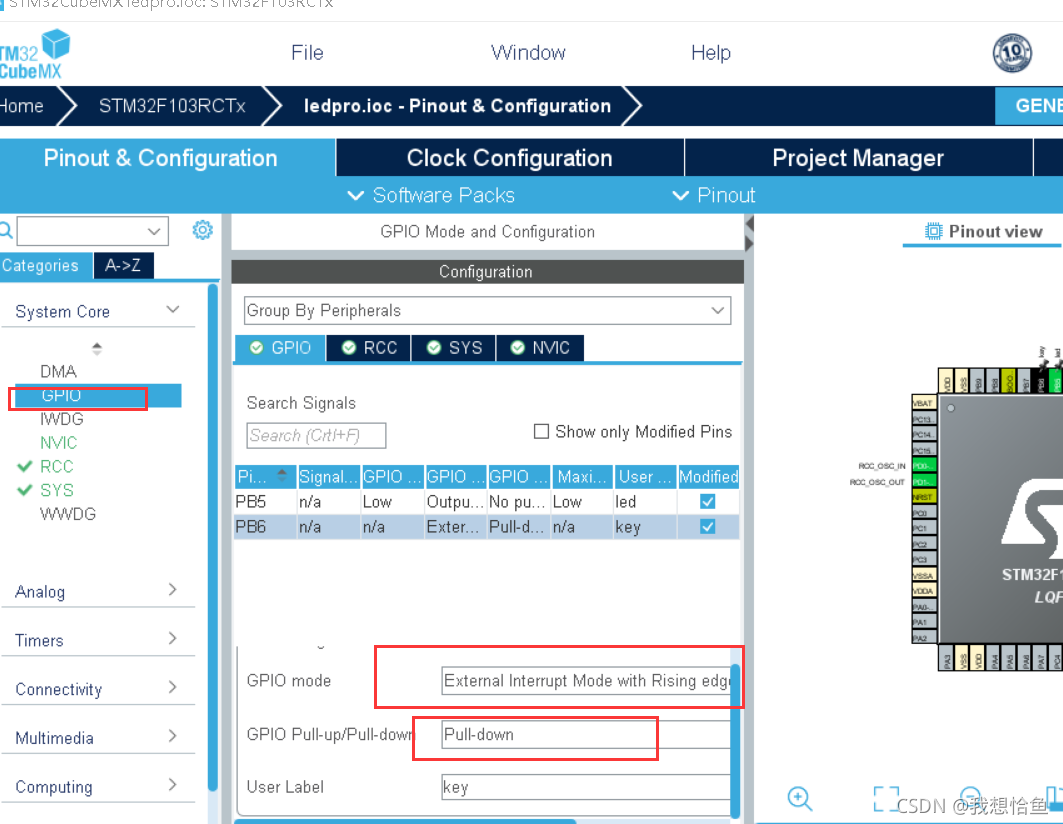
Task: Select WWDG in System Core list
Action: tap(68, 514)
